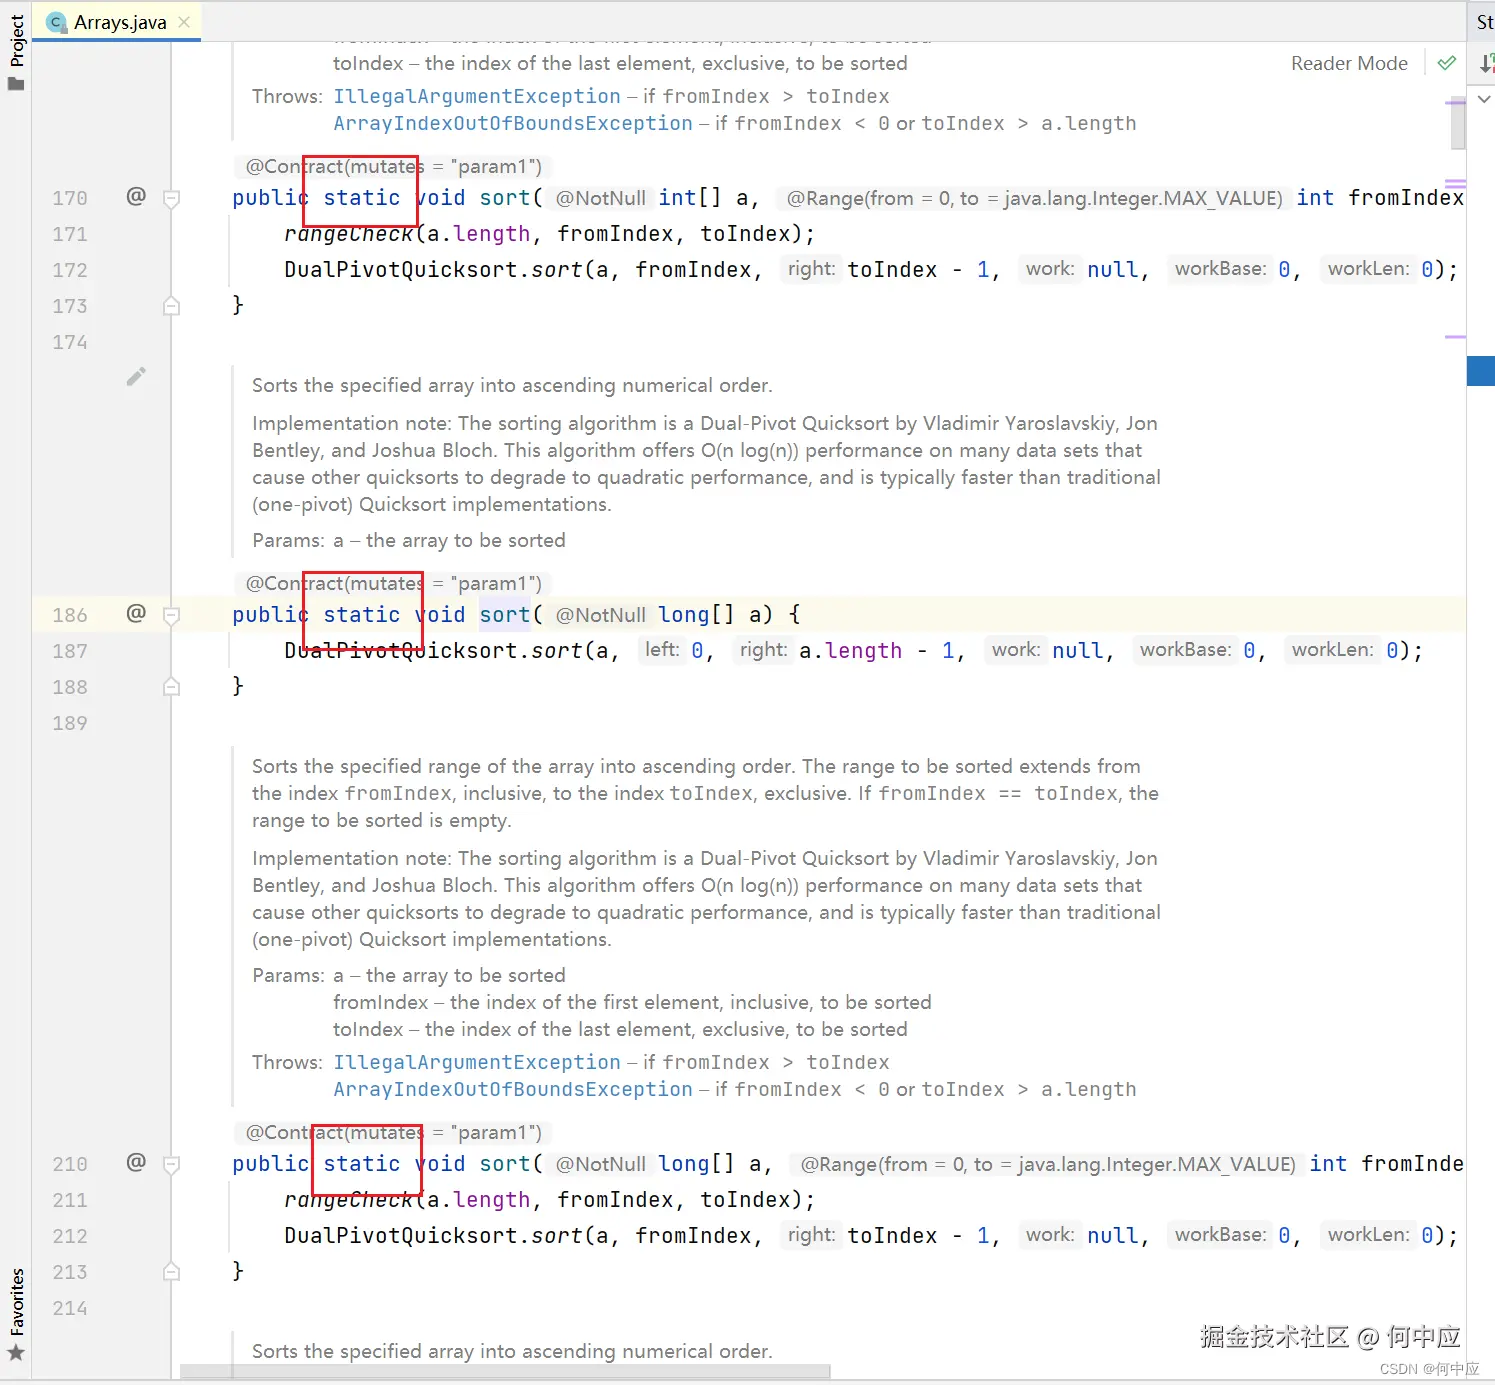The width and height of the screenshot is (1495, 1385).
Task: Close the Arrays.java editor tab
Action: (184, 22)
